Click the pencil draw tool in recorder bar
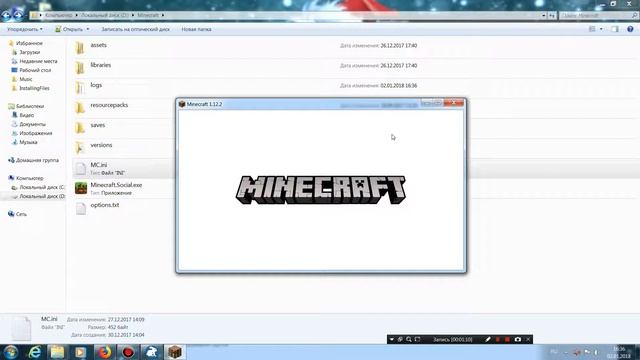The image size is (640, 360). (488, 339)
